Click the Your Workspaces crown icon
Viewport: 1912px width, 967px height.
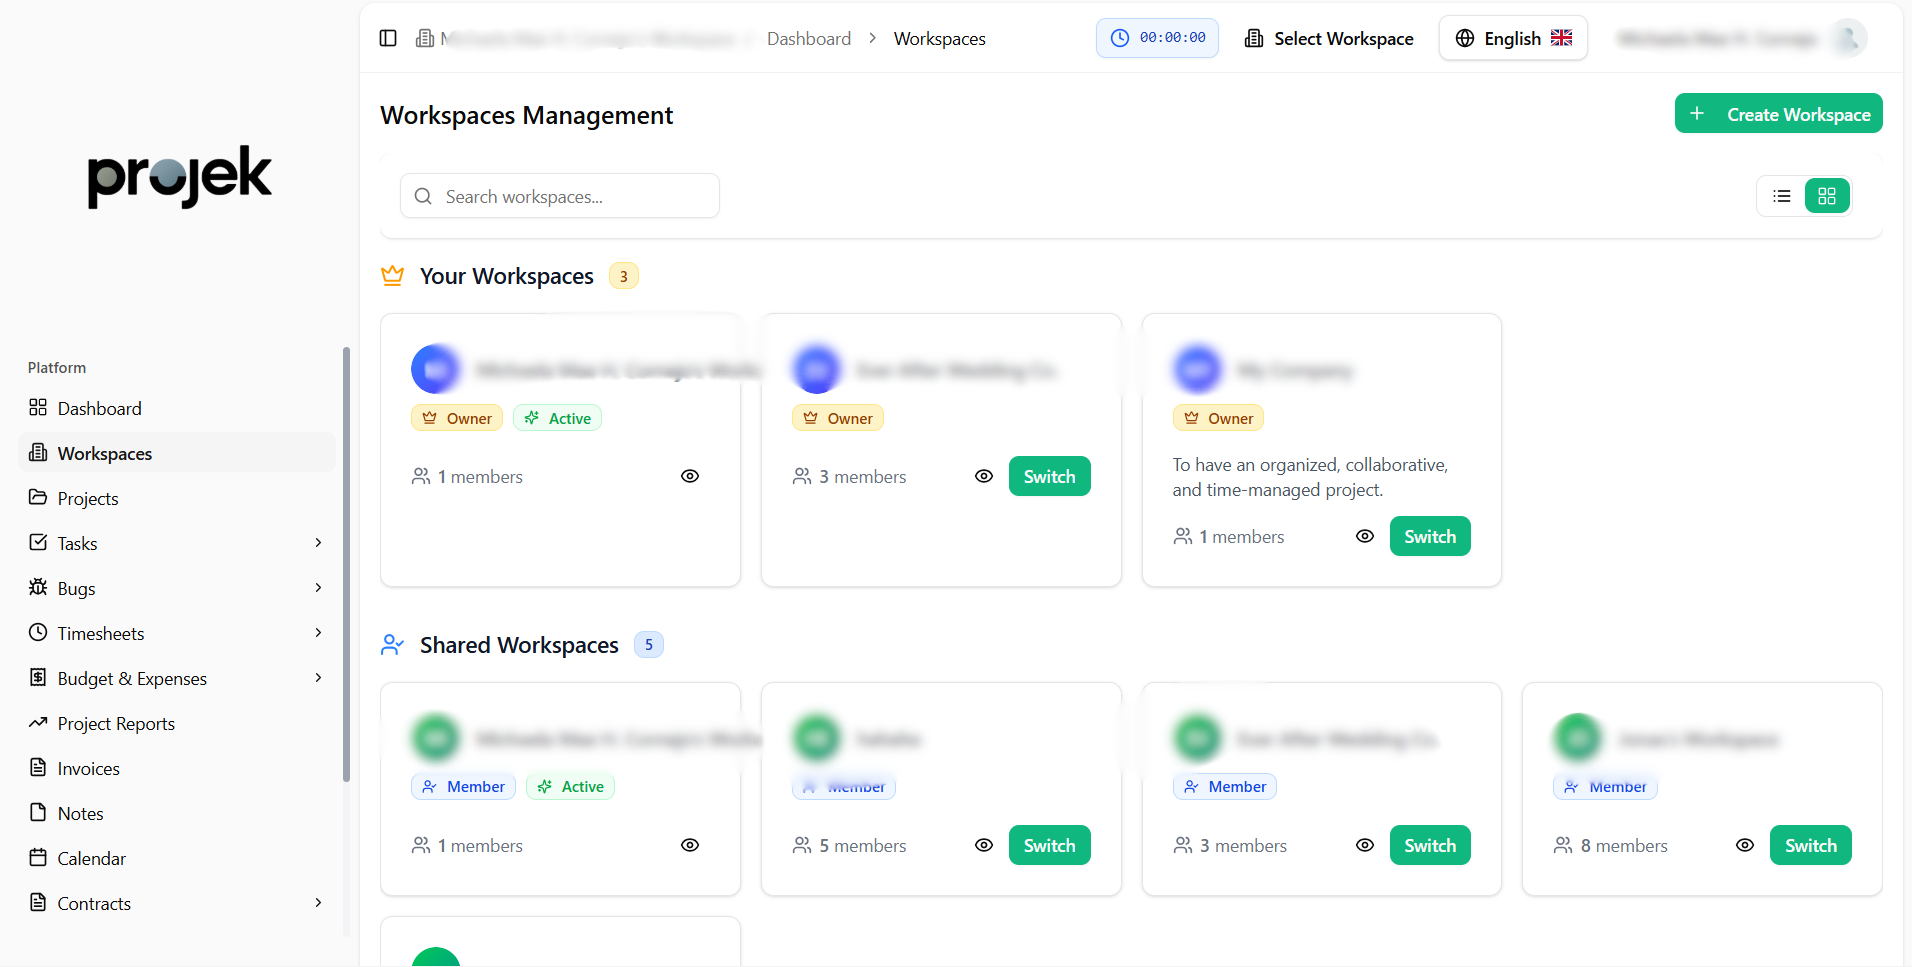click(x=393, y=276)
